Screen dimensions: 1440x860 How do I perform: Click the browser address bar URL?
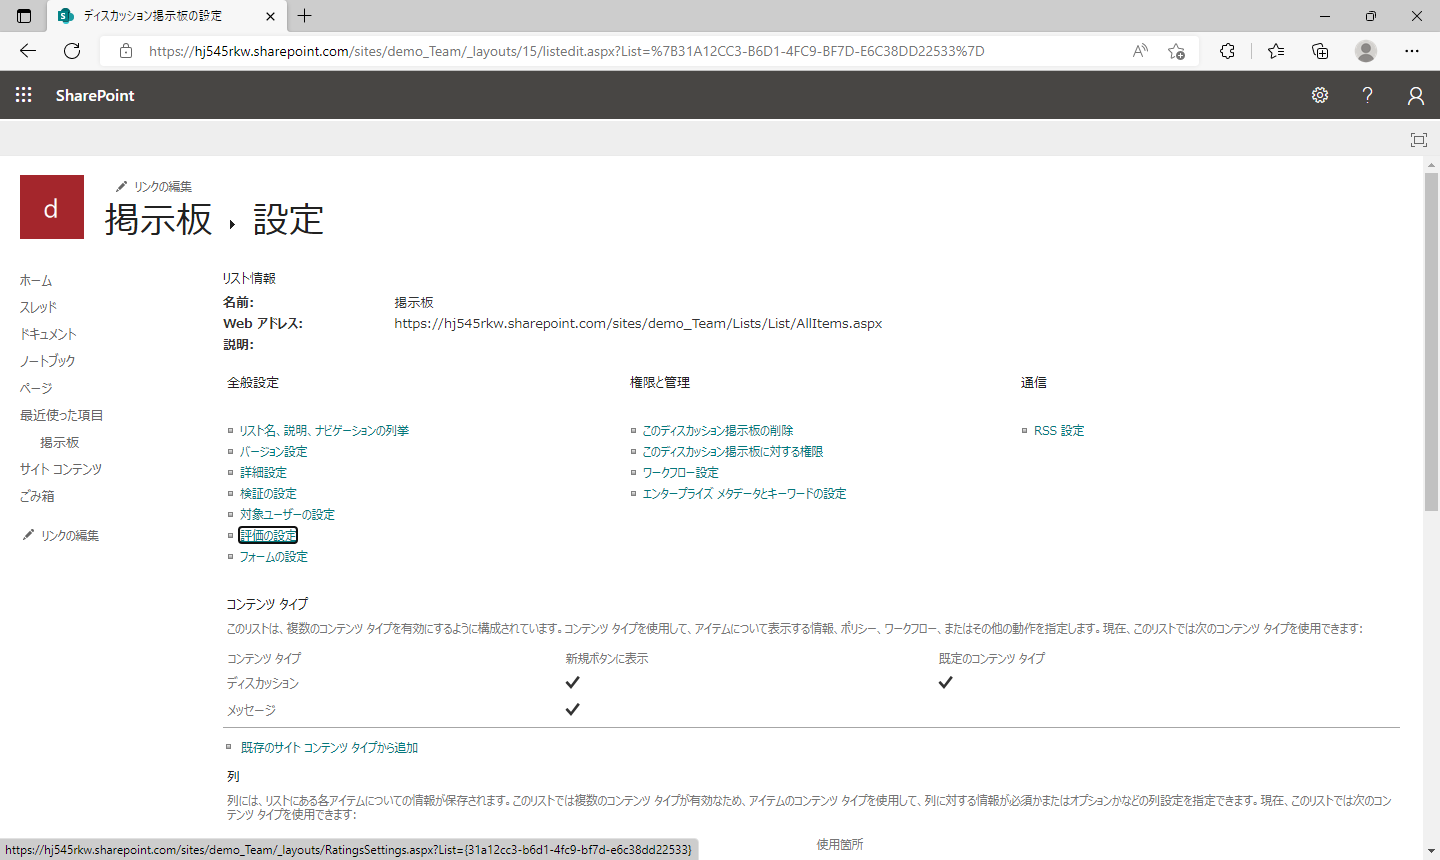tap(566, 51)
